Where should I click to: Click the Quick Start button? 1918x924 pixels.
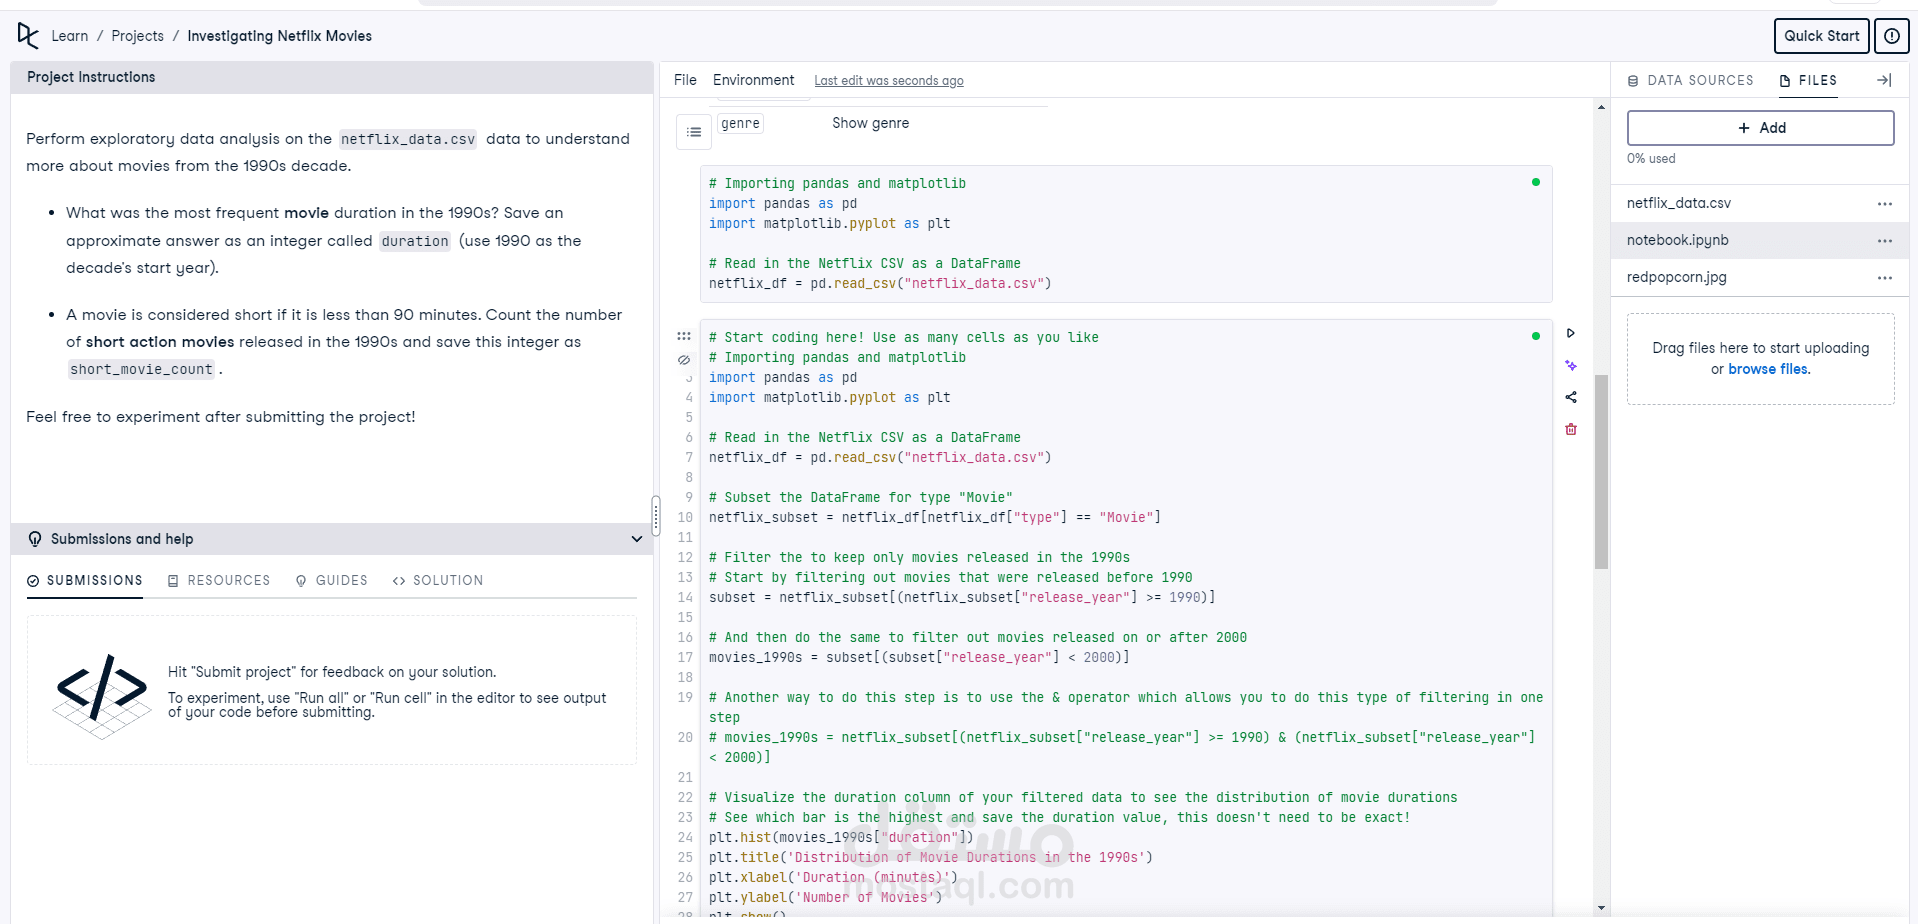point(1820,36)
